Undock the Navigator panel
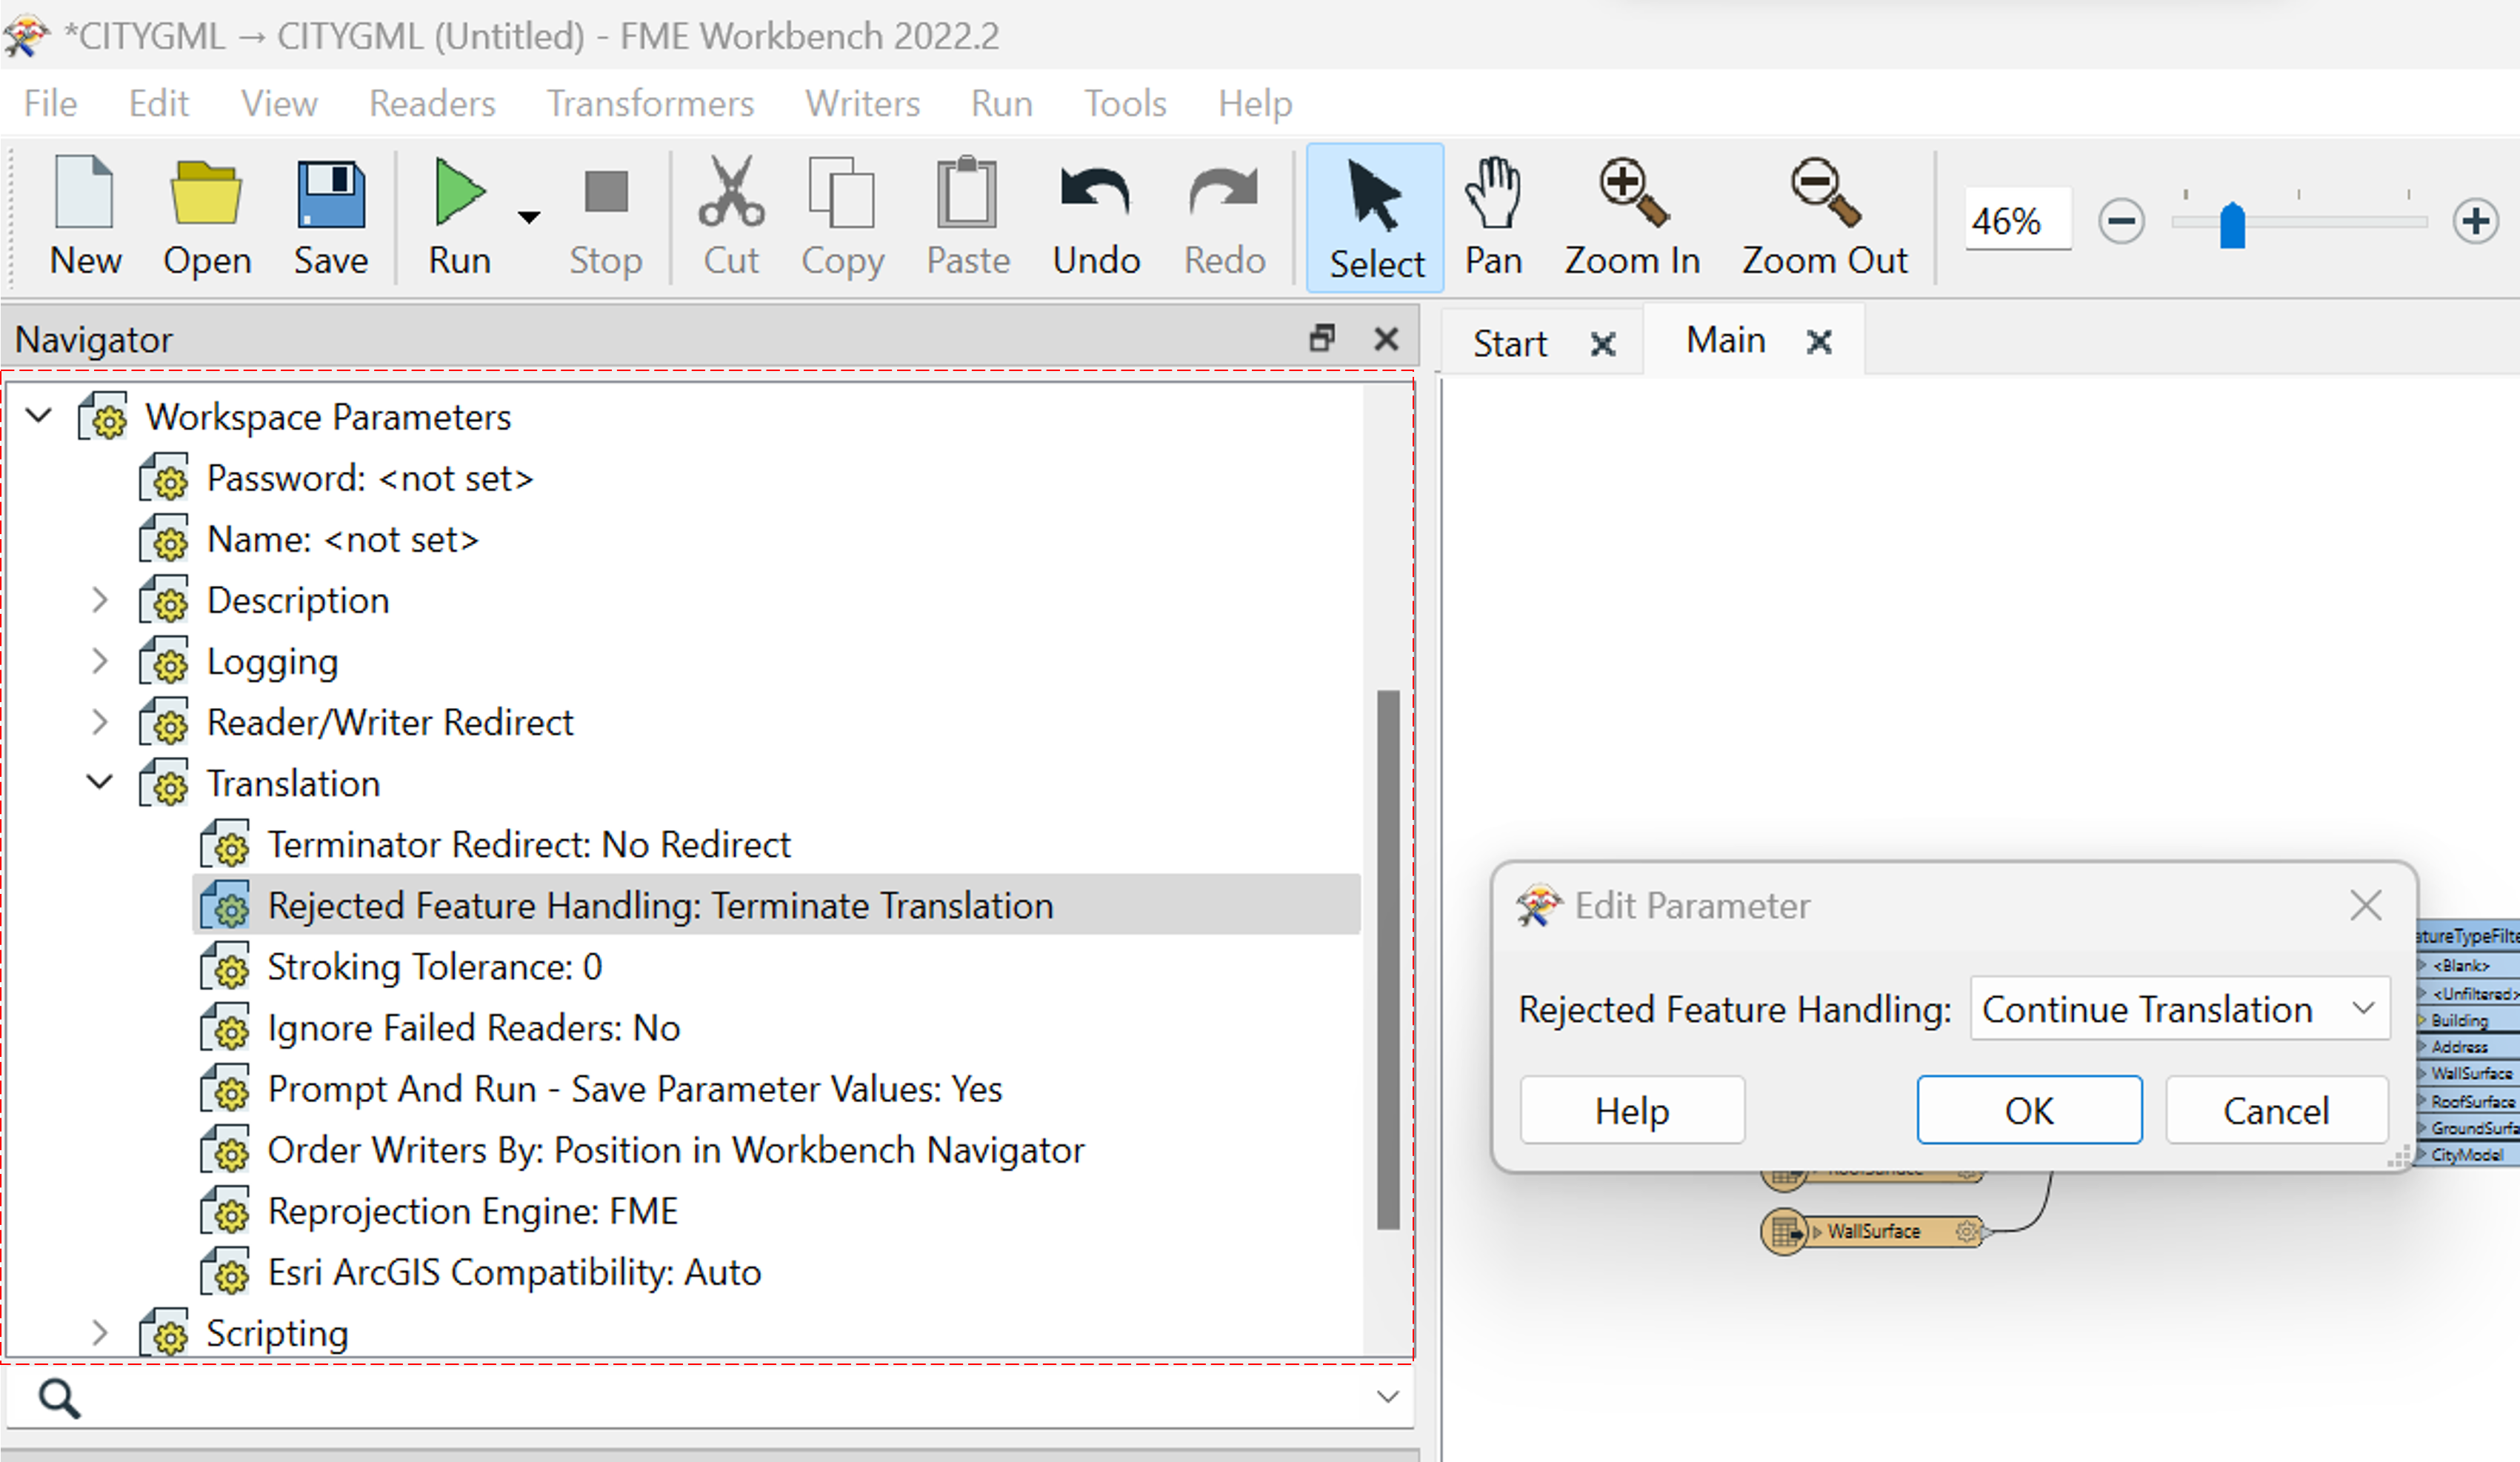Image resolution: width=2520 pixels, height=1462 pixels. 1322,338
